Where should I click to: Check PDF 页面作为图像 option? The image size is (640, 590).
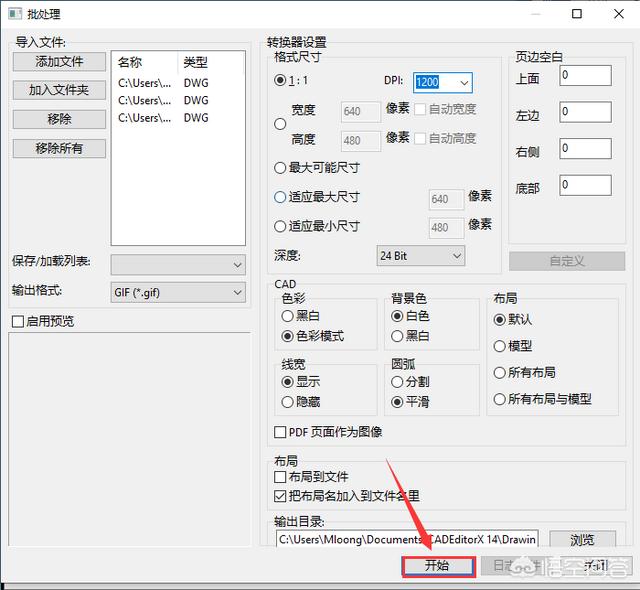point(281,432)
